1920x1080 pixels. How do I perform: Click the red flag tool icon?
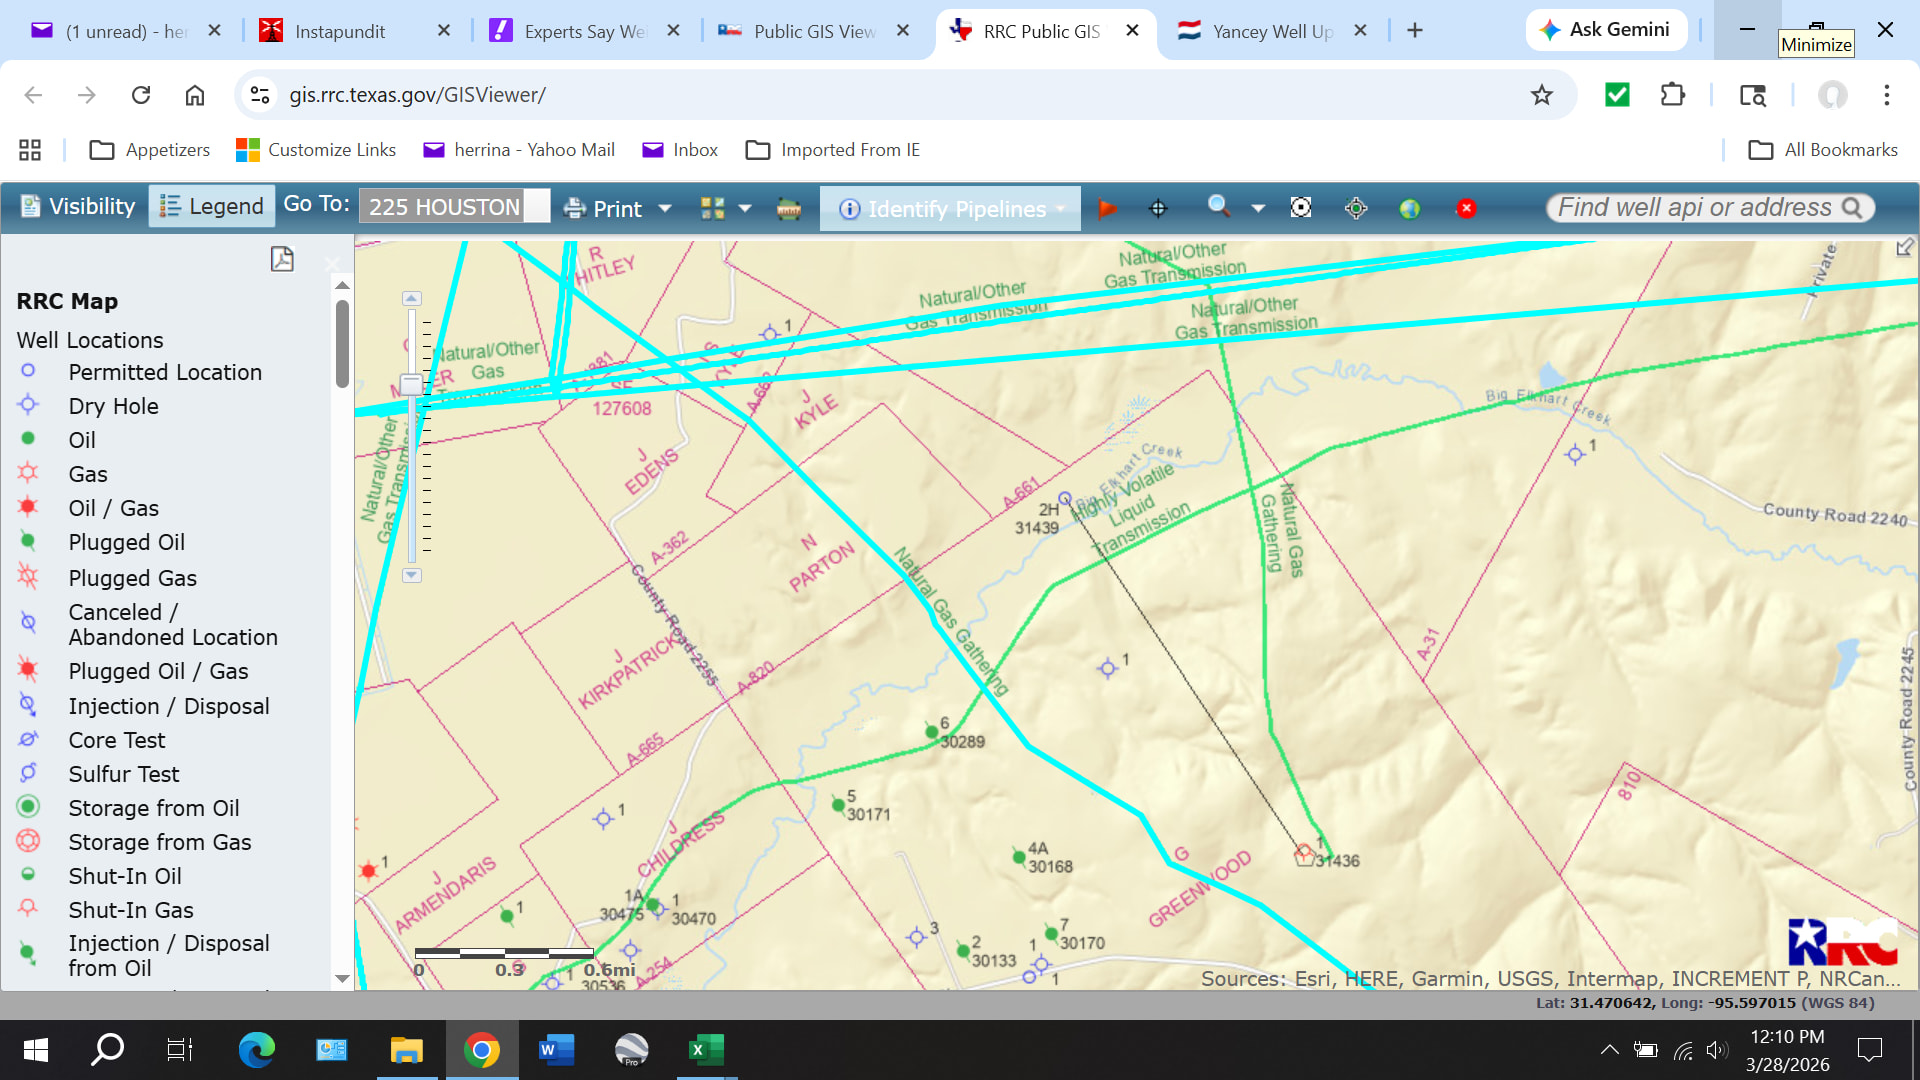coord(1107,208)
